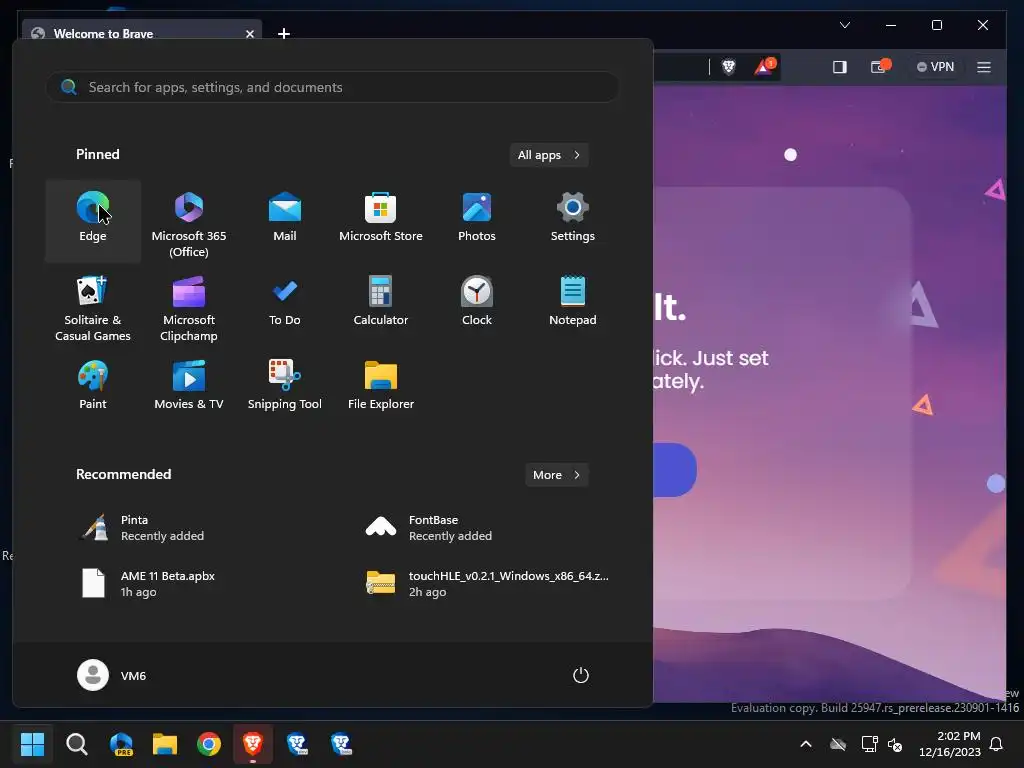Screen dimensions: 1024x768
Task: Open VM6 user account menu
Action: click(x=112, y=675)
